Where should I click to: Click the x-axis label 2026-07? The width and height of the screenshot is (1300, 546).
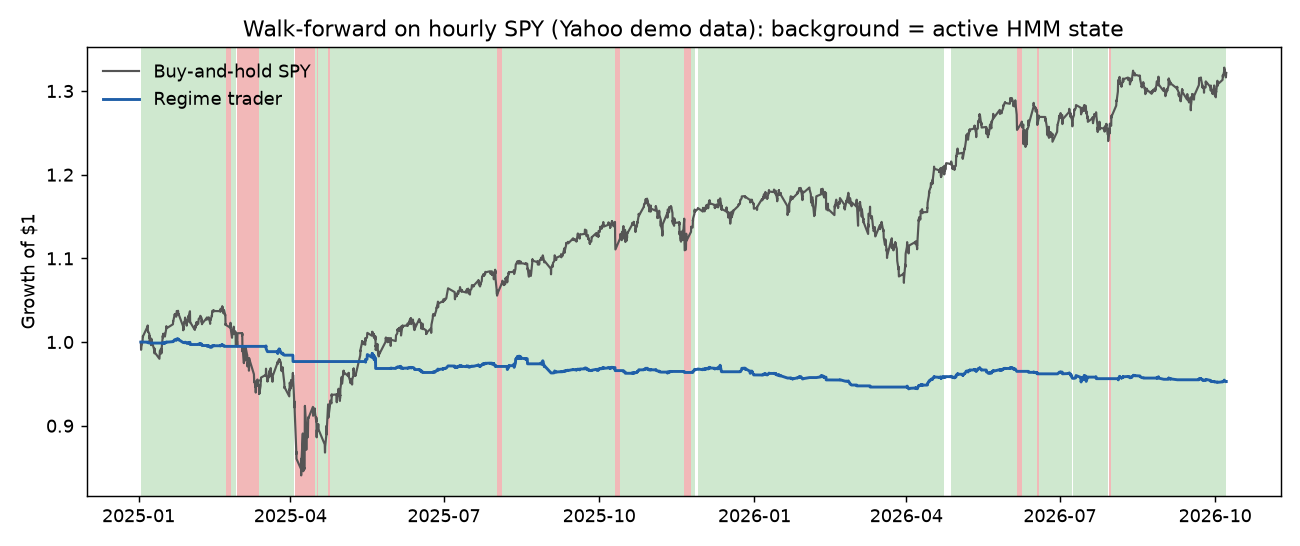coord(1058,517)
